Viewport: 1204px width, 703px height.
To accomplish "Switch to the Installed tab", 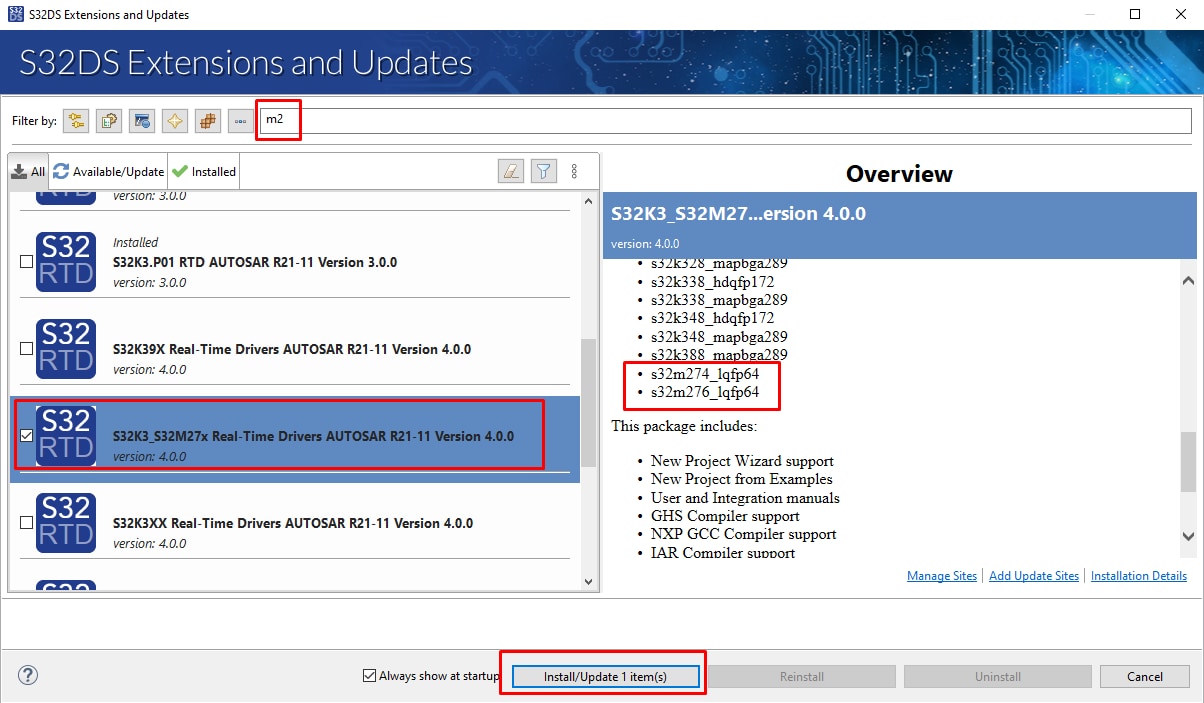I will click(204, 172).
